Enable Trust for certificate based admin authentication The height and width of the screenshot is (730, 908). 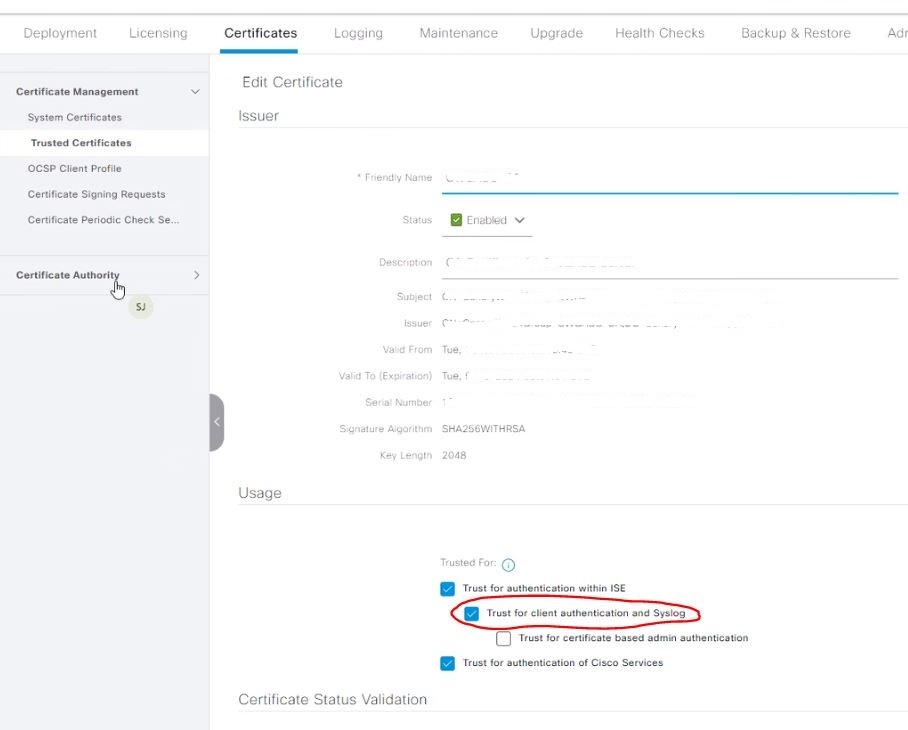tap(504, 638)
